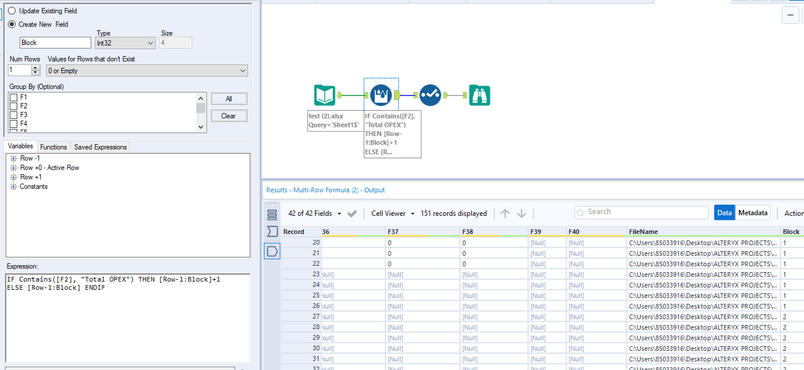Click the Block column header

(x=792, y=232)
